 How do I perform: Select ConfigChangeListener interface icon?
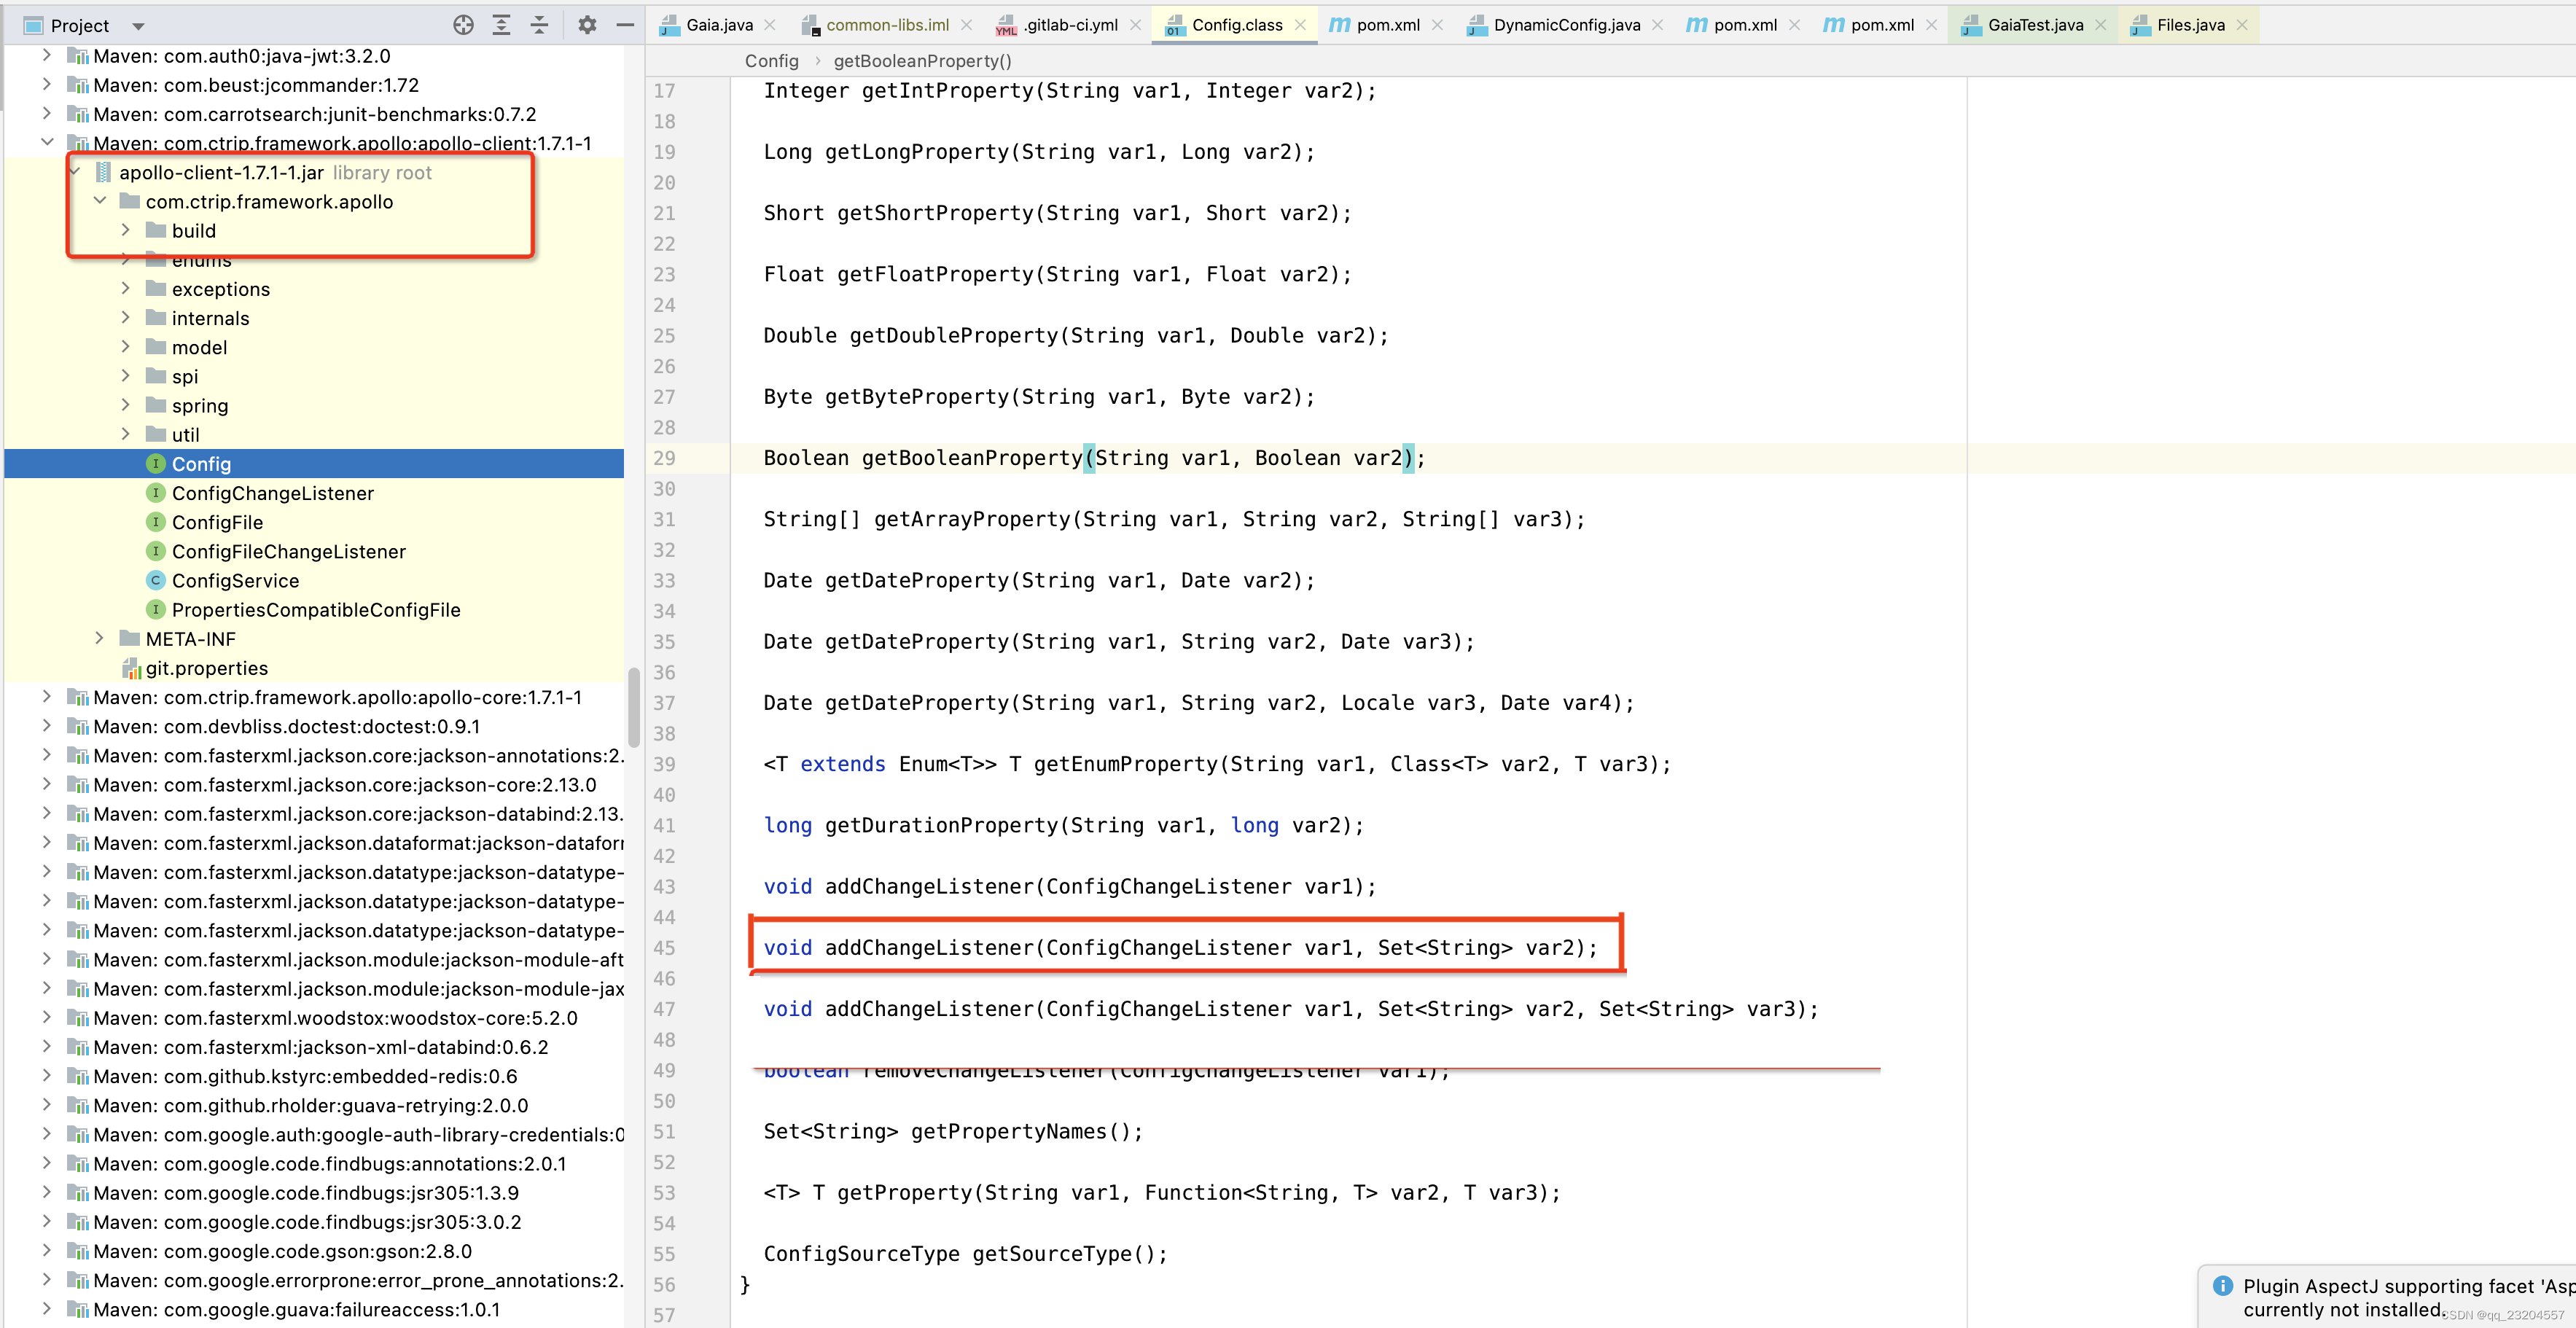click(x=156, y=493)
